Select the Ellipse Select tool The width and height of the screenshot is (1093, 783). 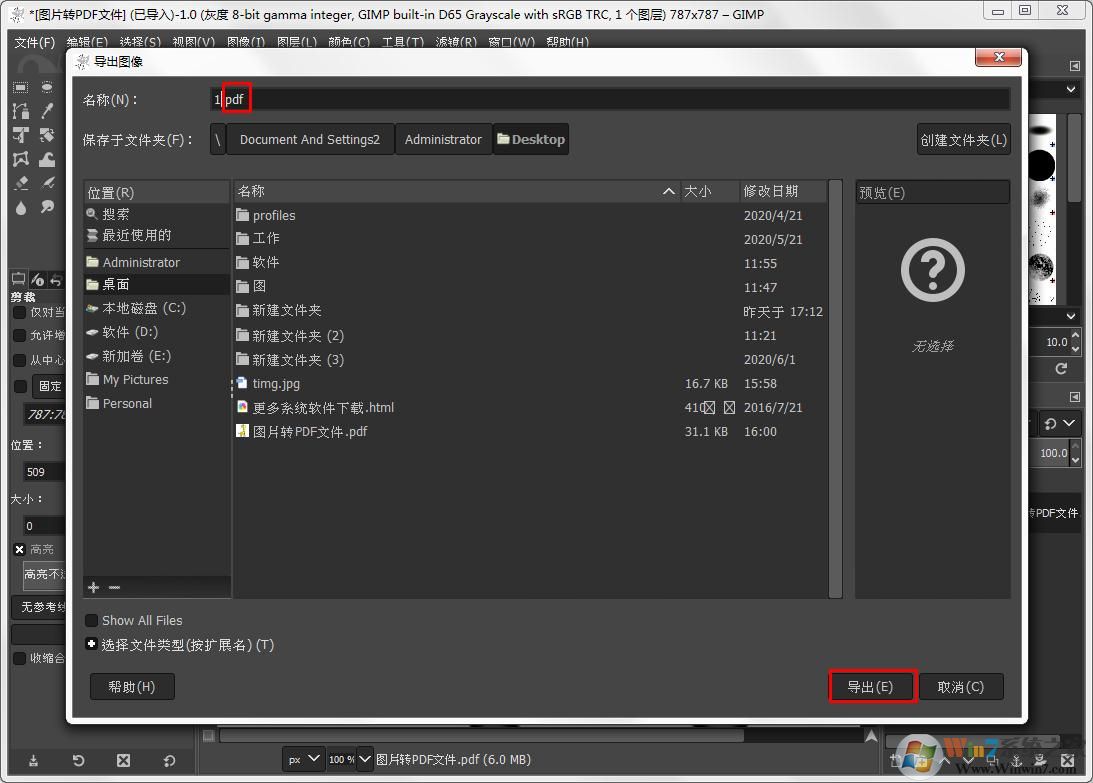coord(47,86)
